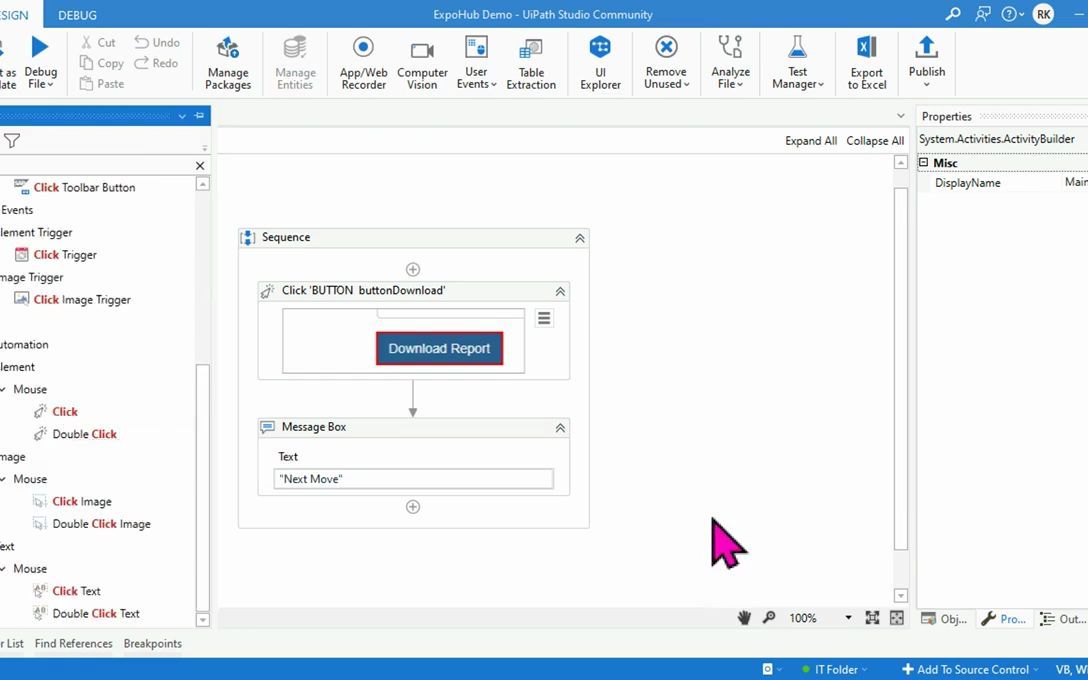Copy the selected activity
The height and width of the screenshot is (680, 1088).
tap(101, 63)
